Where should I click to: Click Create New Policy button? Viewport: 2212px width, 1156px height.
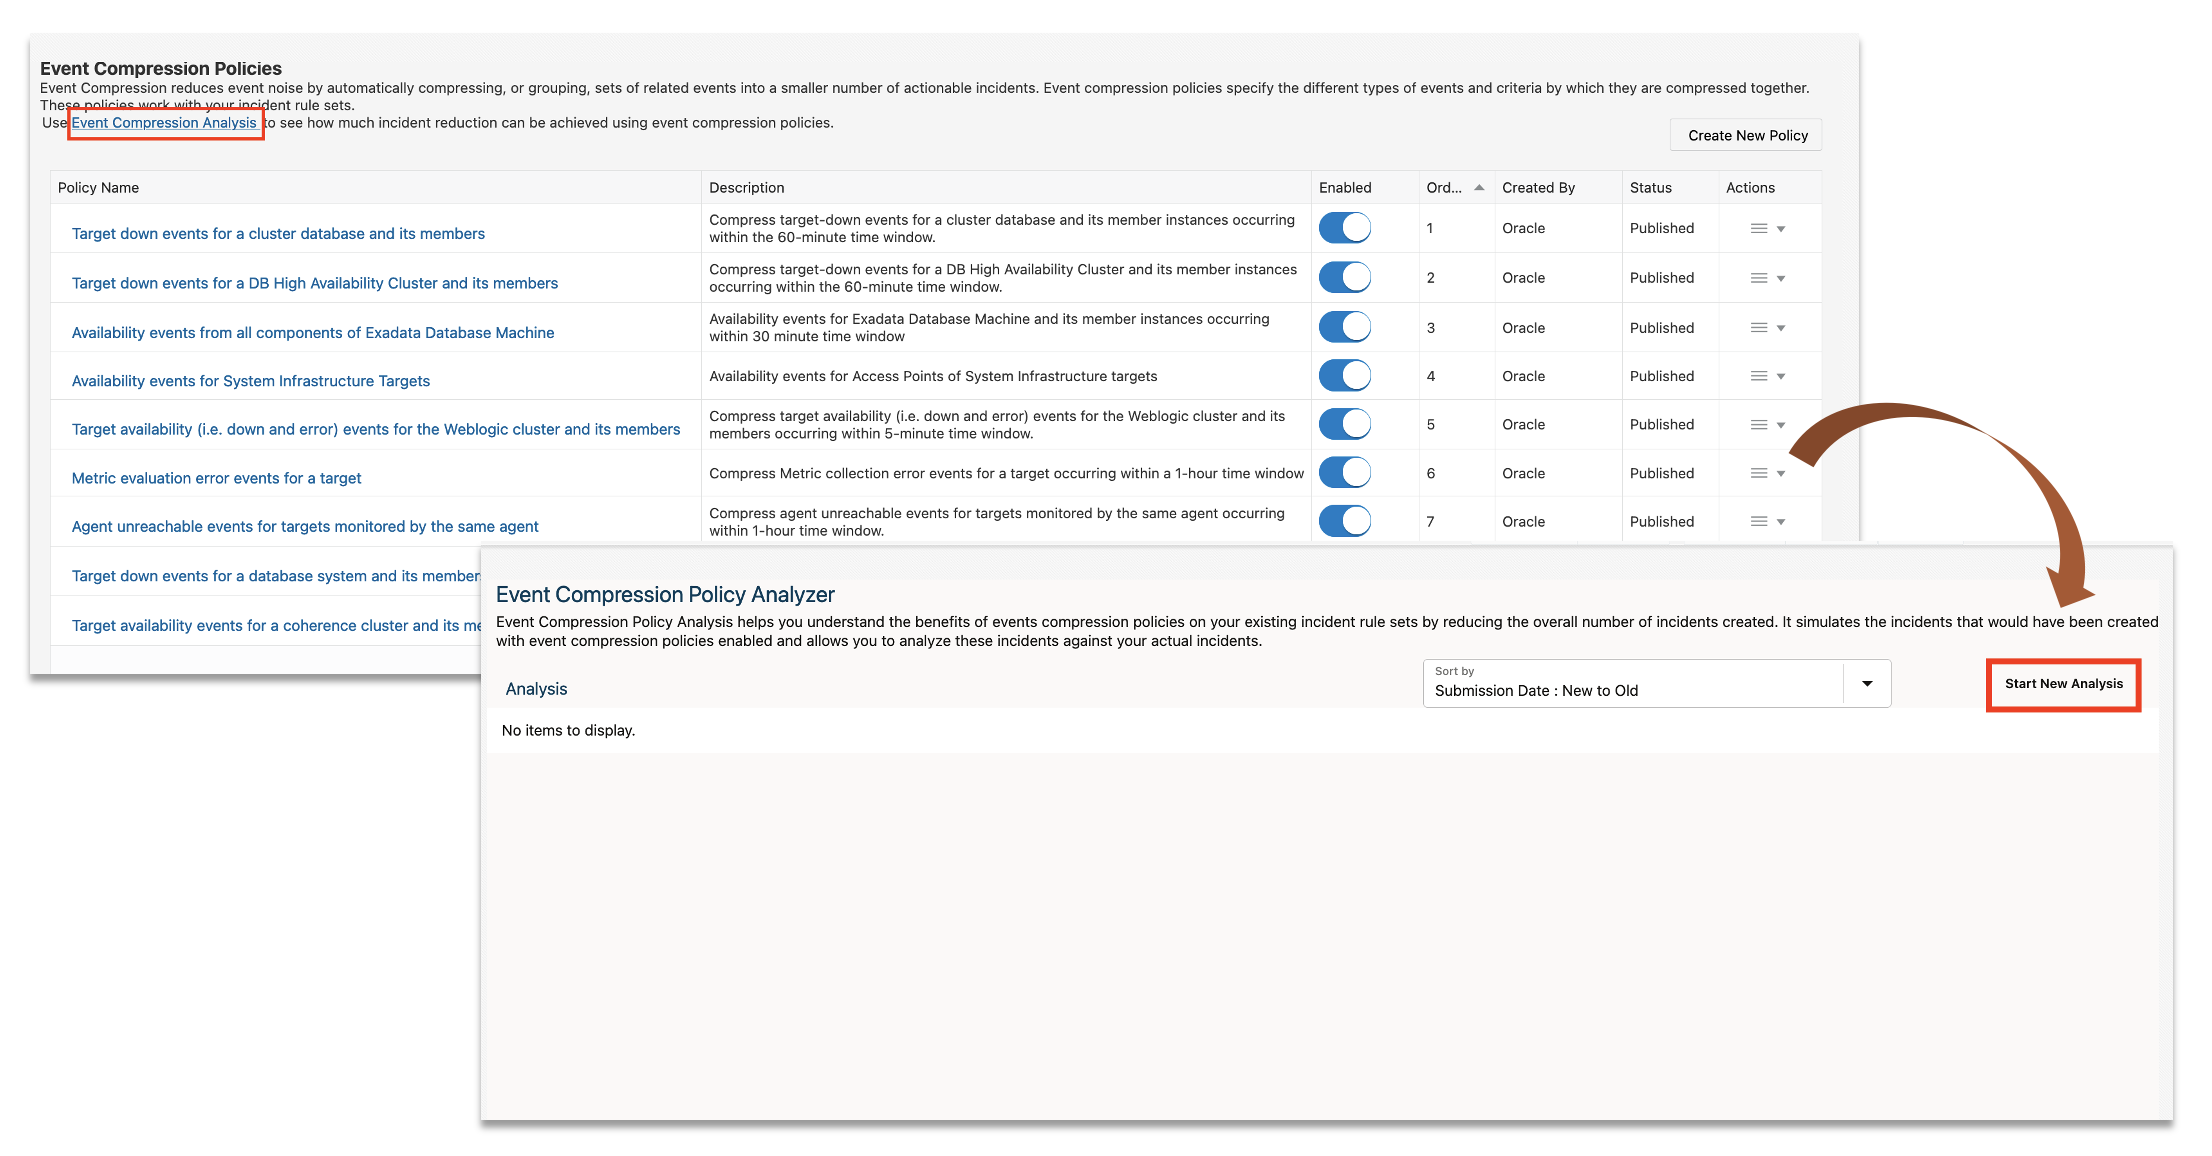click(x=1746, y=136)
